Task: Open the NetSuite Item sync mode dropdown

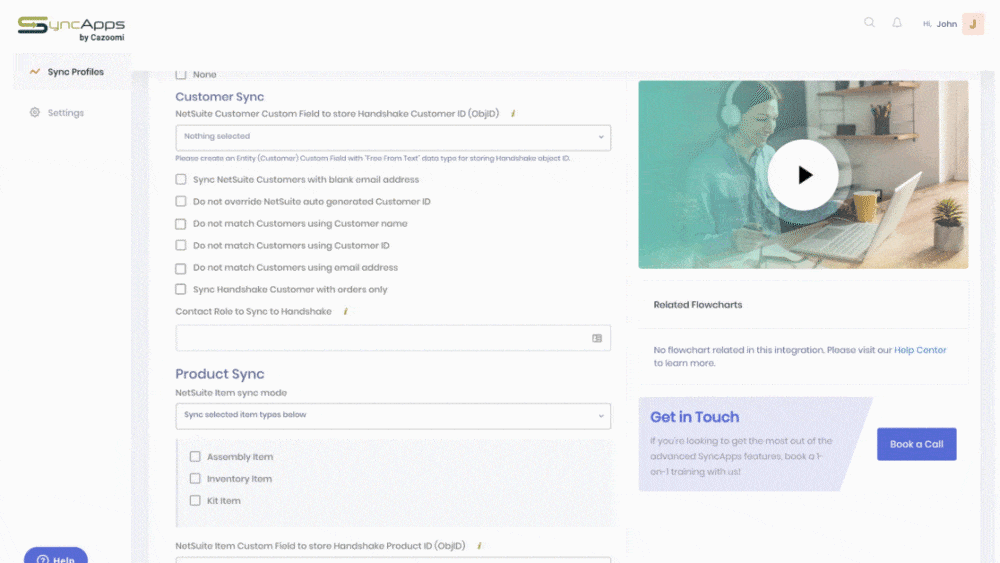Action: (393, 416)
